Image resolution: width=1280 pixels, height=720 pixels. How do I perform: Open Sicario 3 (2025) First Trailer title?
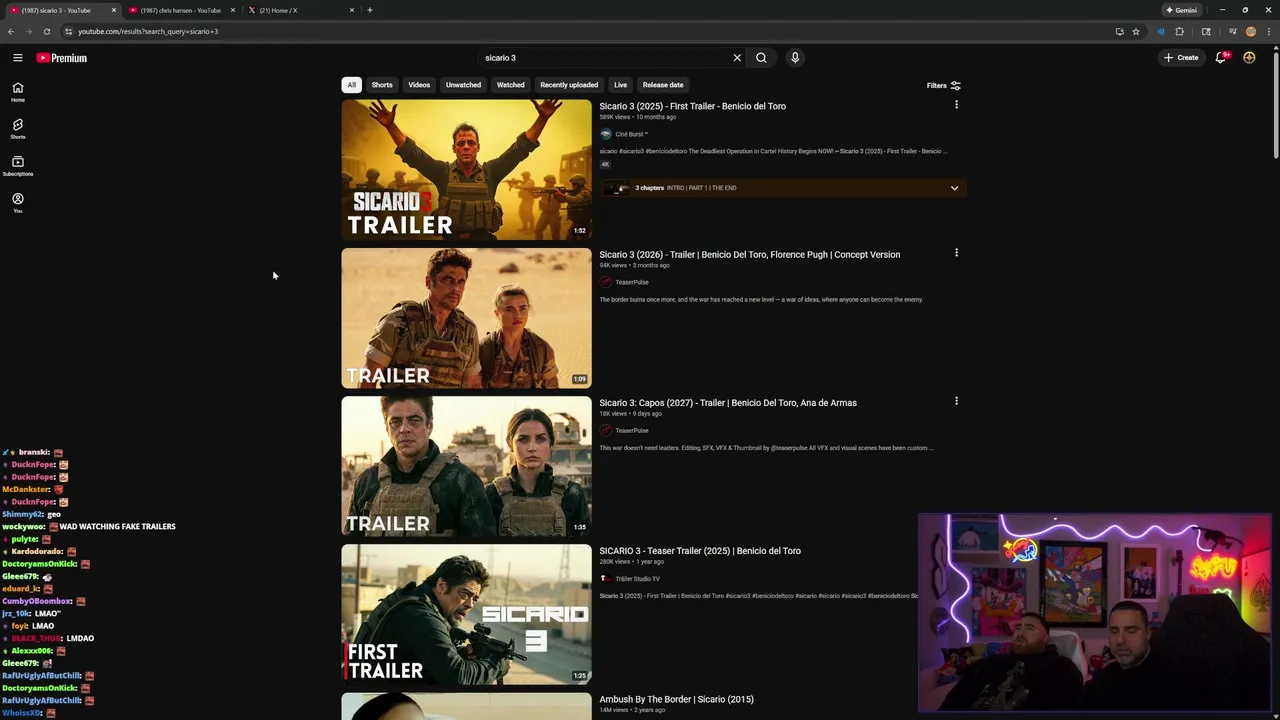click(692, 106)
